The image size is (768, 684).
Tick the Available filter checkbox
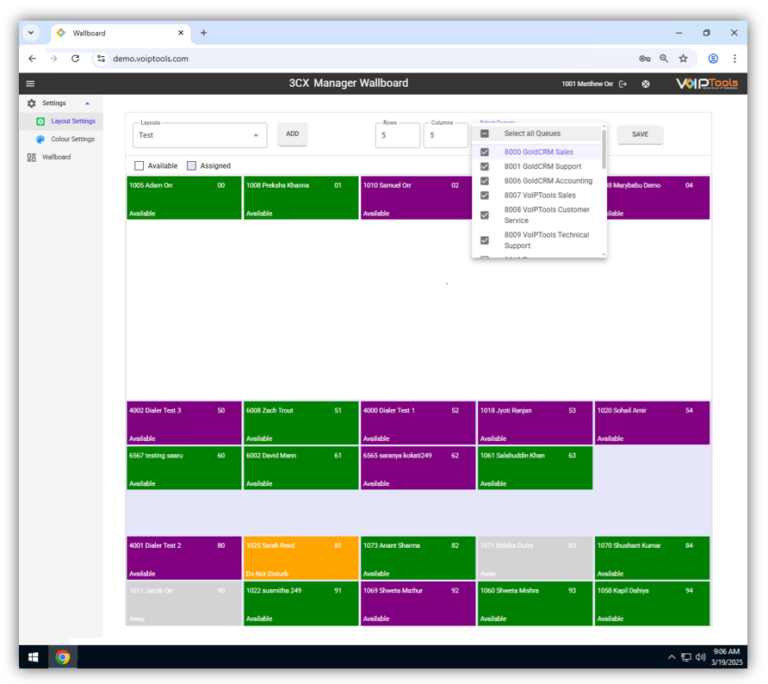(x=139, y=166)
